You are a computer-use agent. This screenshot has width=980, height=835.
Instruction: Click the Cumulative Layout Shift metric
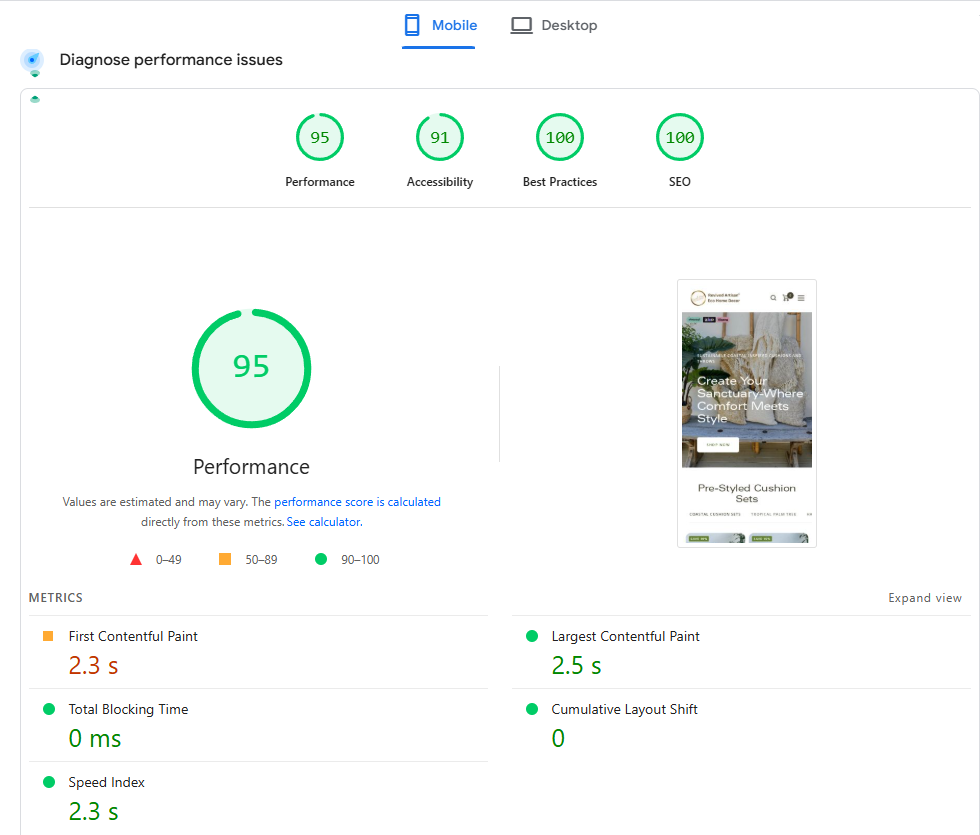tap(624, 709)
